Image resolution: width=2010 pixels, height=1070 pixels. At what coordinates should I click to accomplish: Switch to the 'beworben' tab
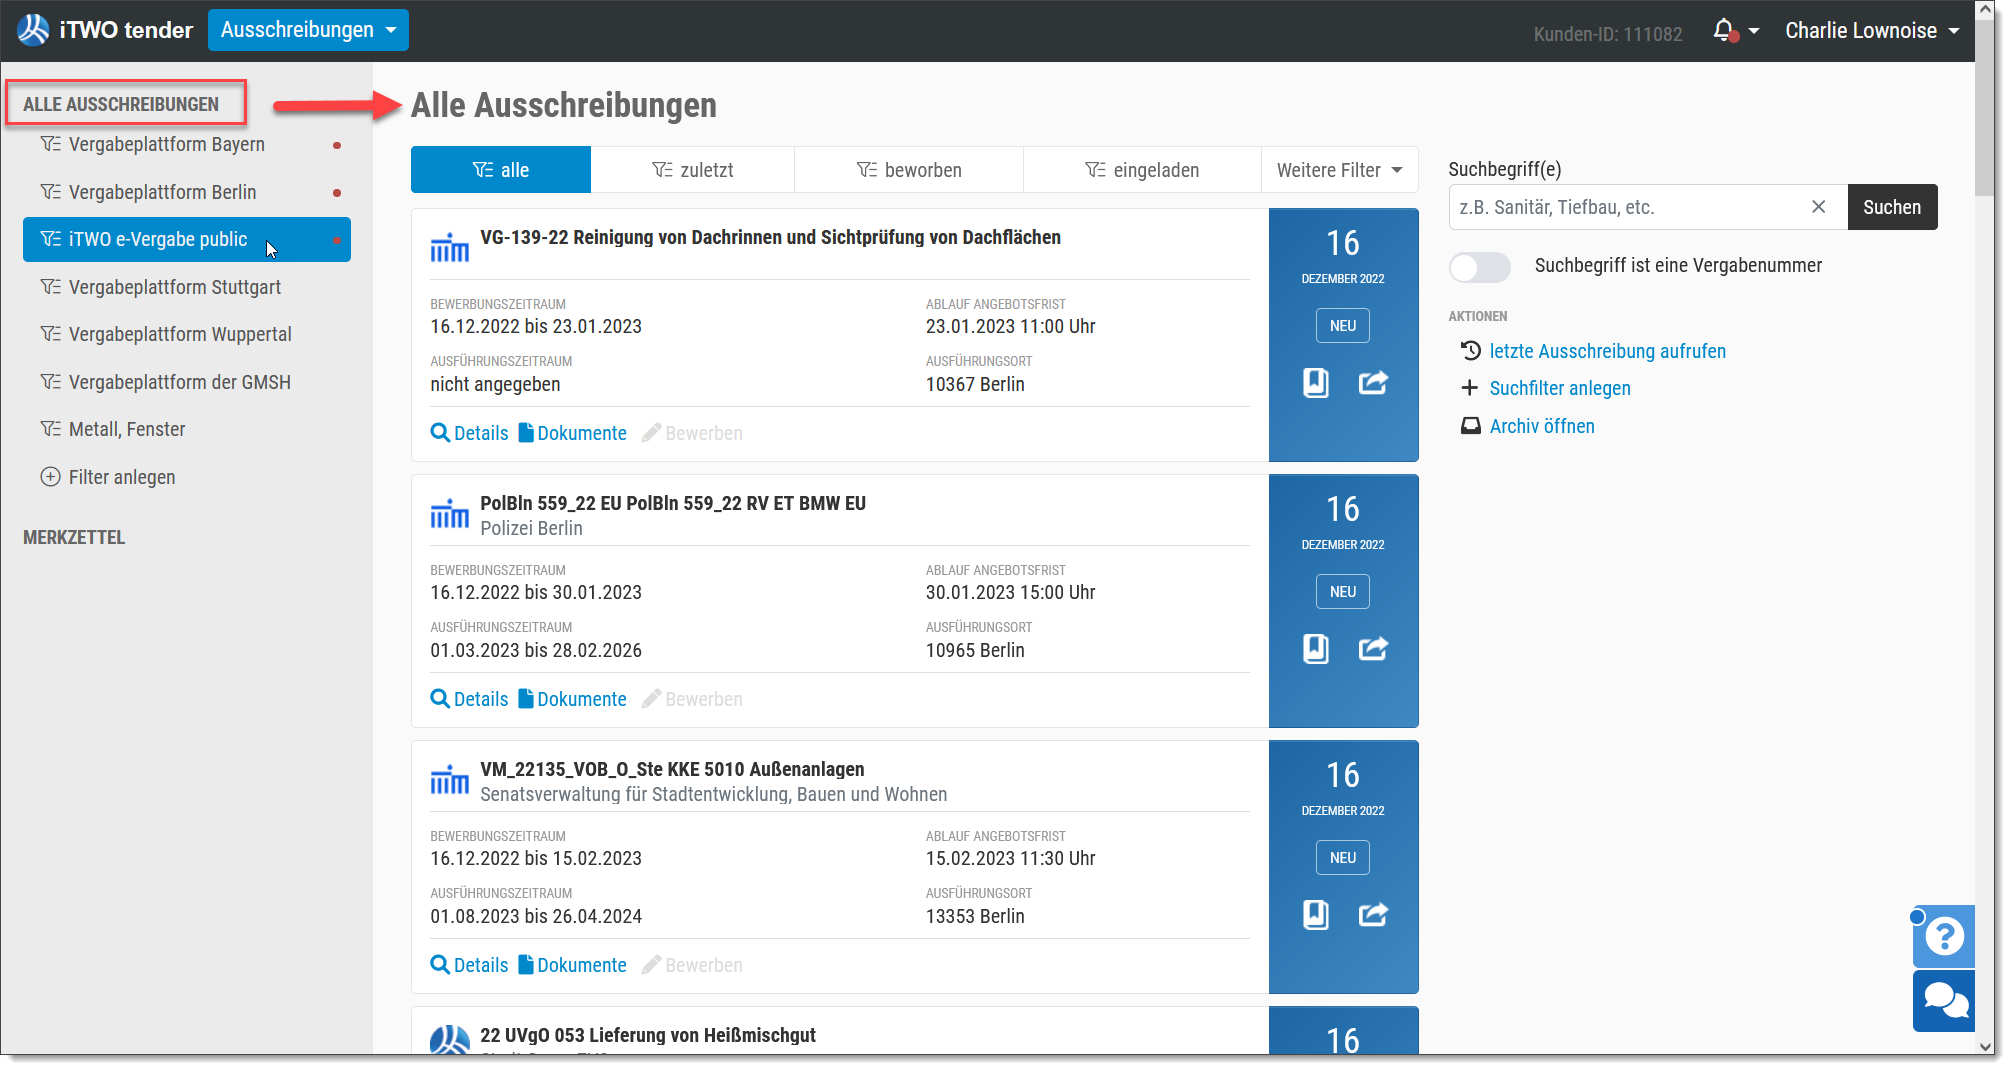(909, 170)
